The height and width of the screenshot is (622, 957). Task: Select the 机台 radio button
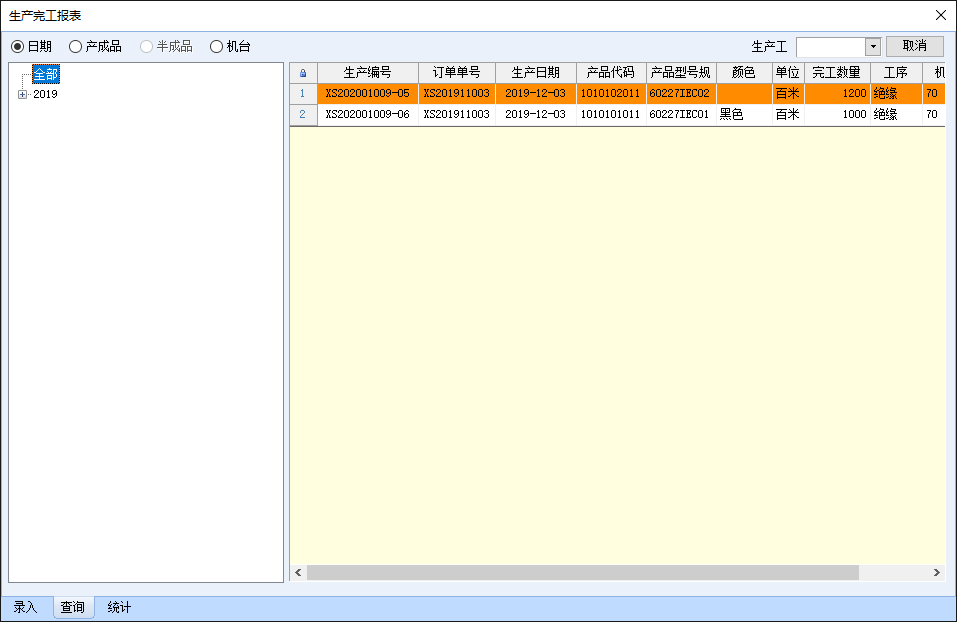(x=217, y=45)
